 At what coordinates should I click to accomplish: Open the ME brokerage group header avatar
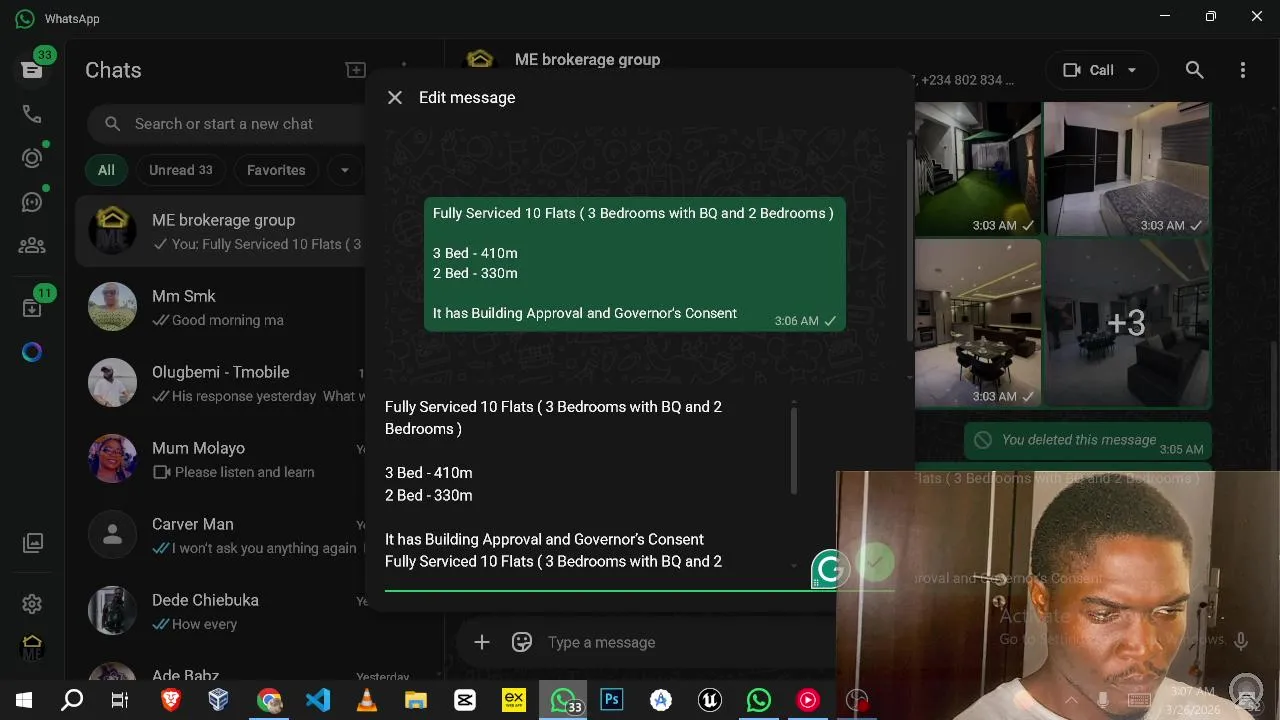pos(480,60)
